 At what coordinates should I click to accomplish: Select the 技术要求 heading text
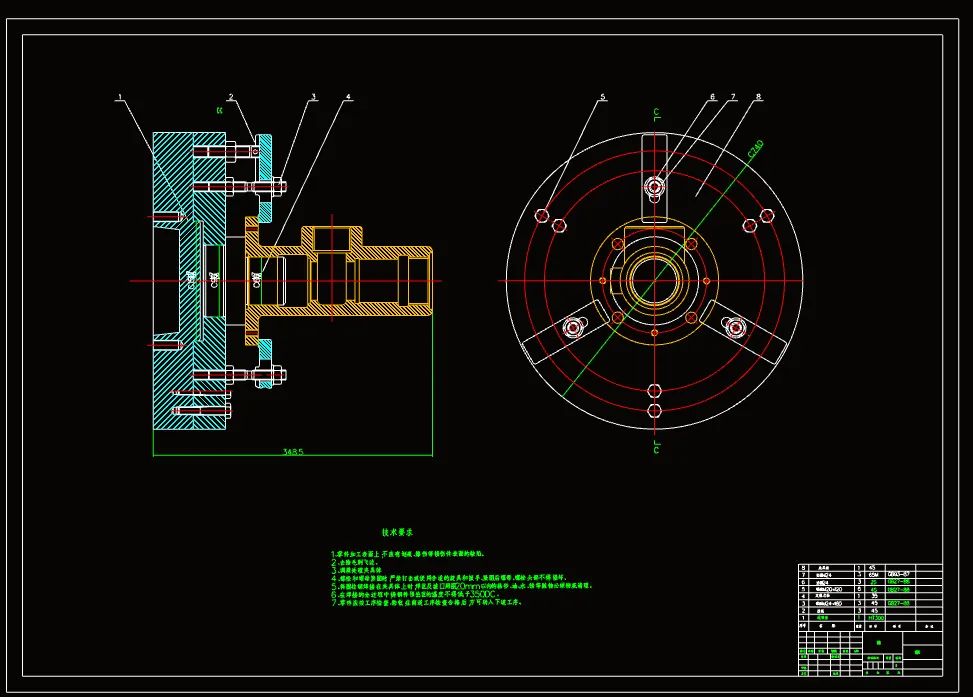(397, 532)
